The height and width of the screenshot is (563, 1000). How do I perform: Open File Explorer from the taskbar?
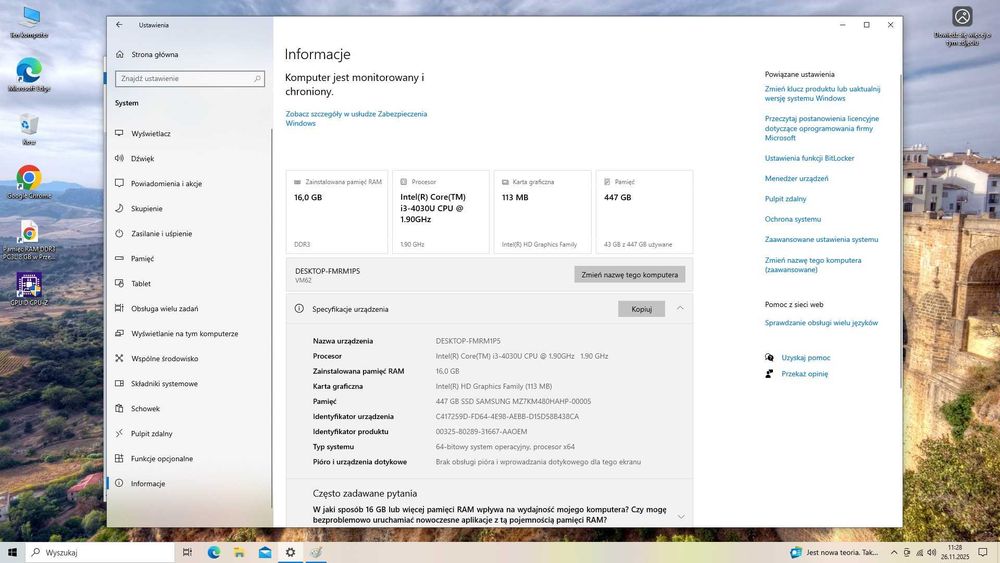239,552
